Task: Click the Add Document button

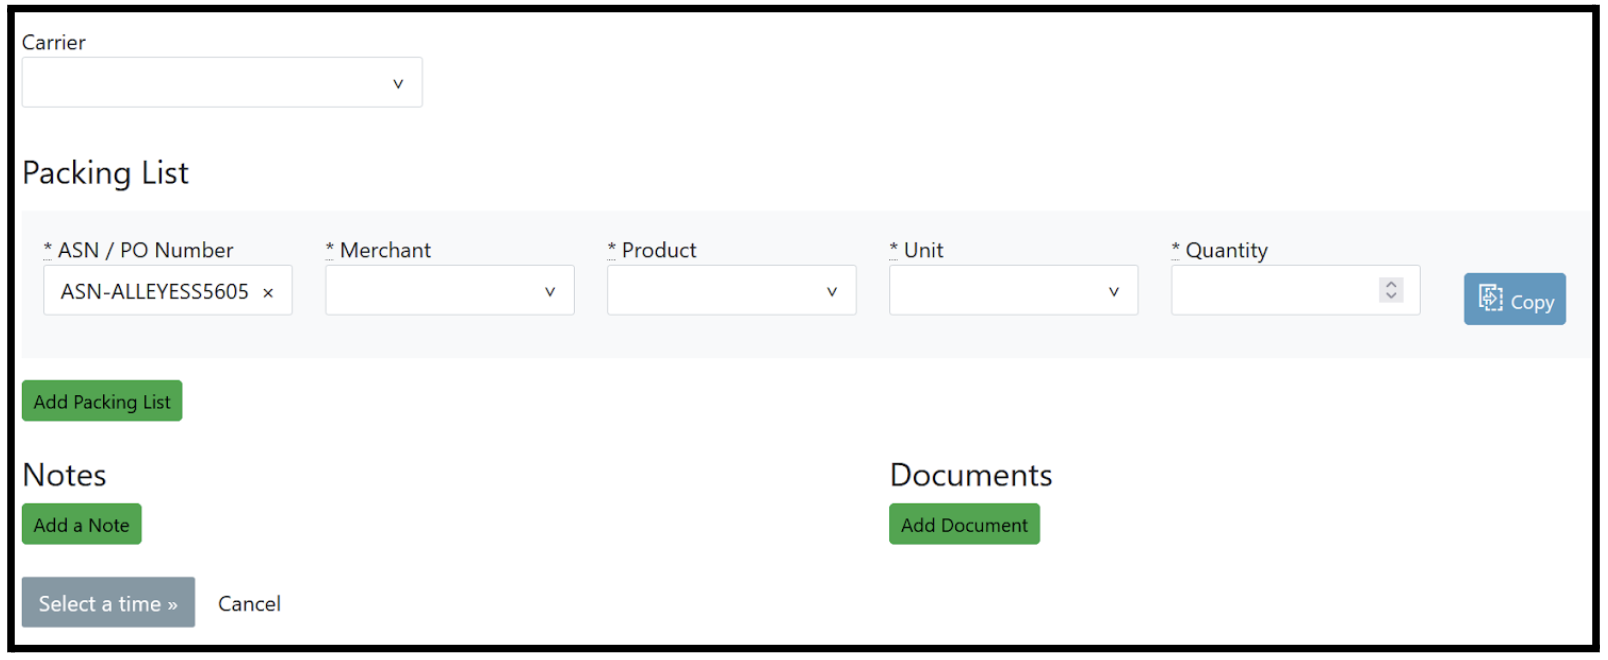Action: point(964,525)
